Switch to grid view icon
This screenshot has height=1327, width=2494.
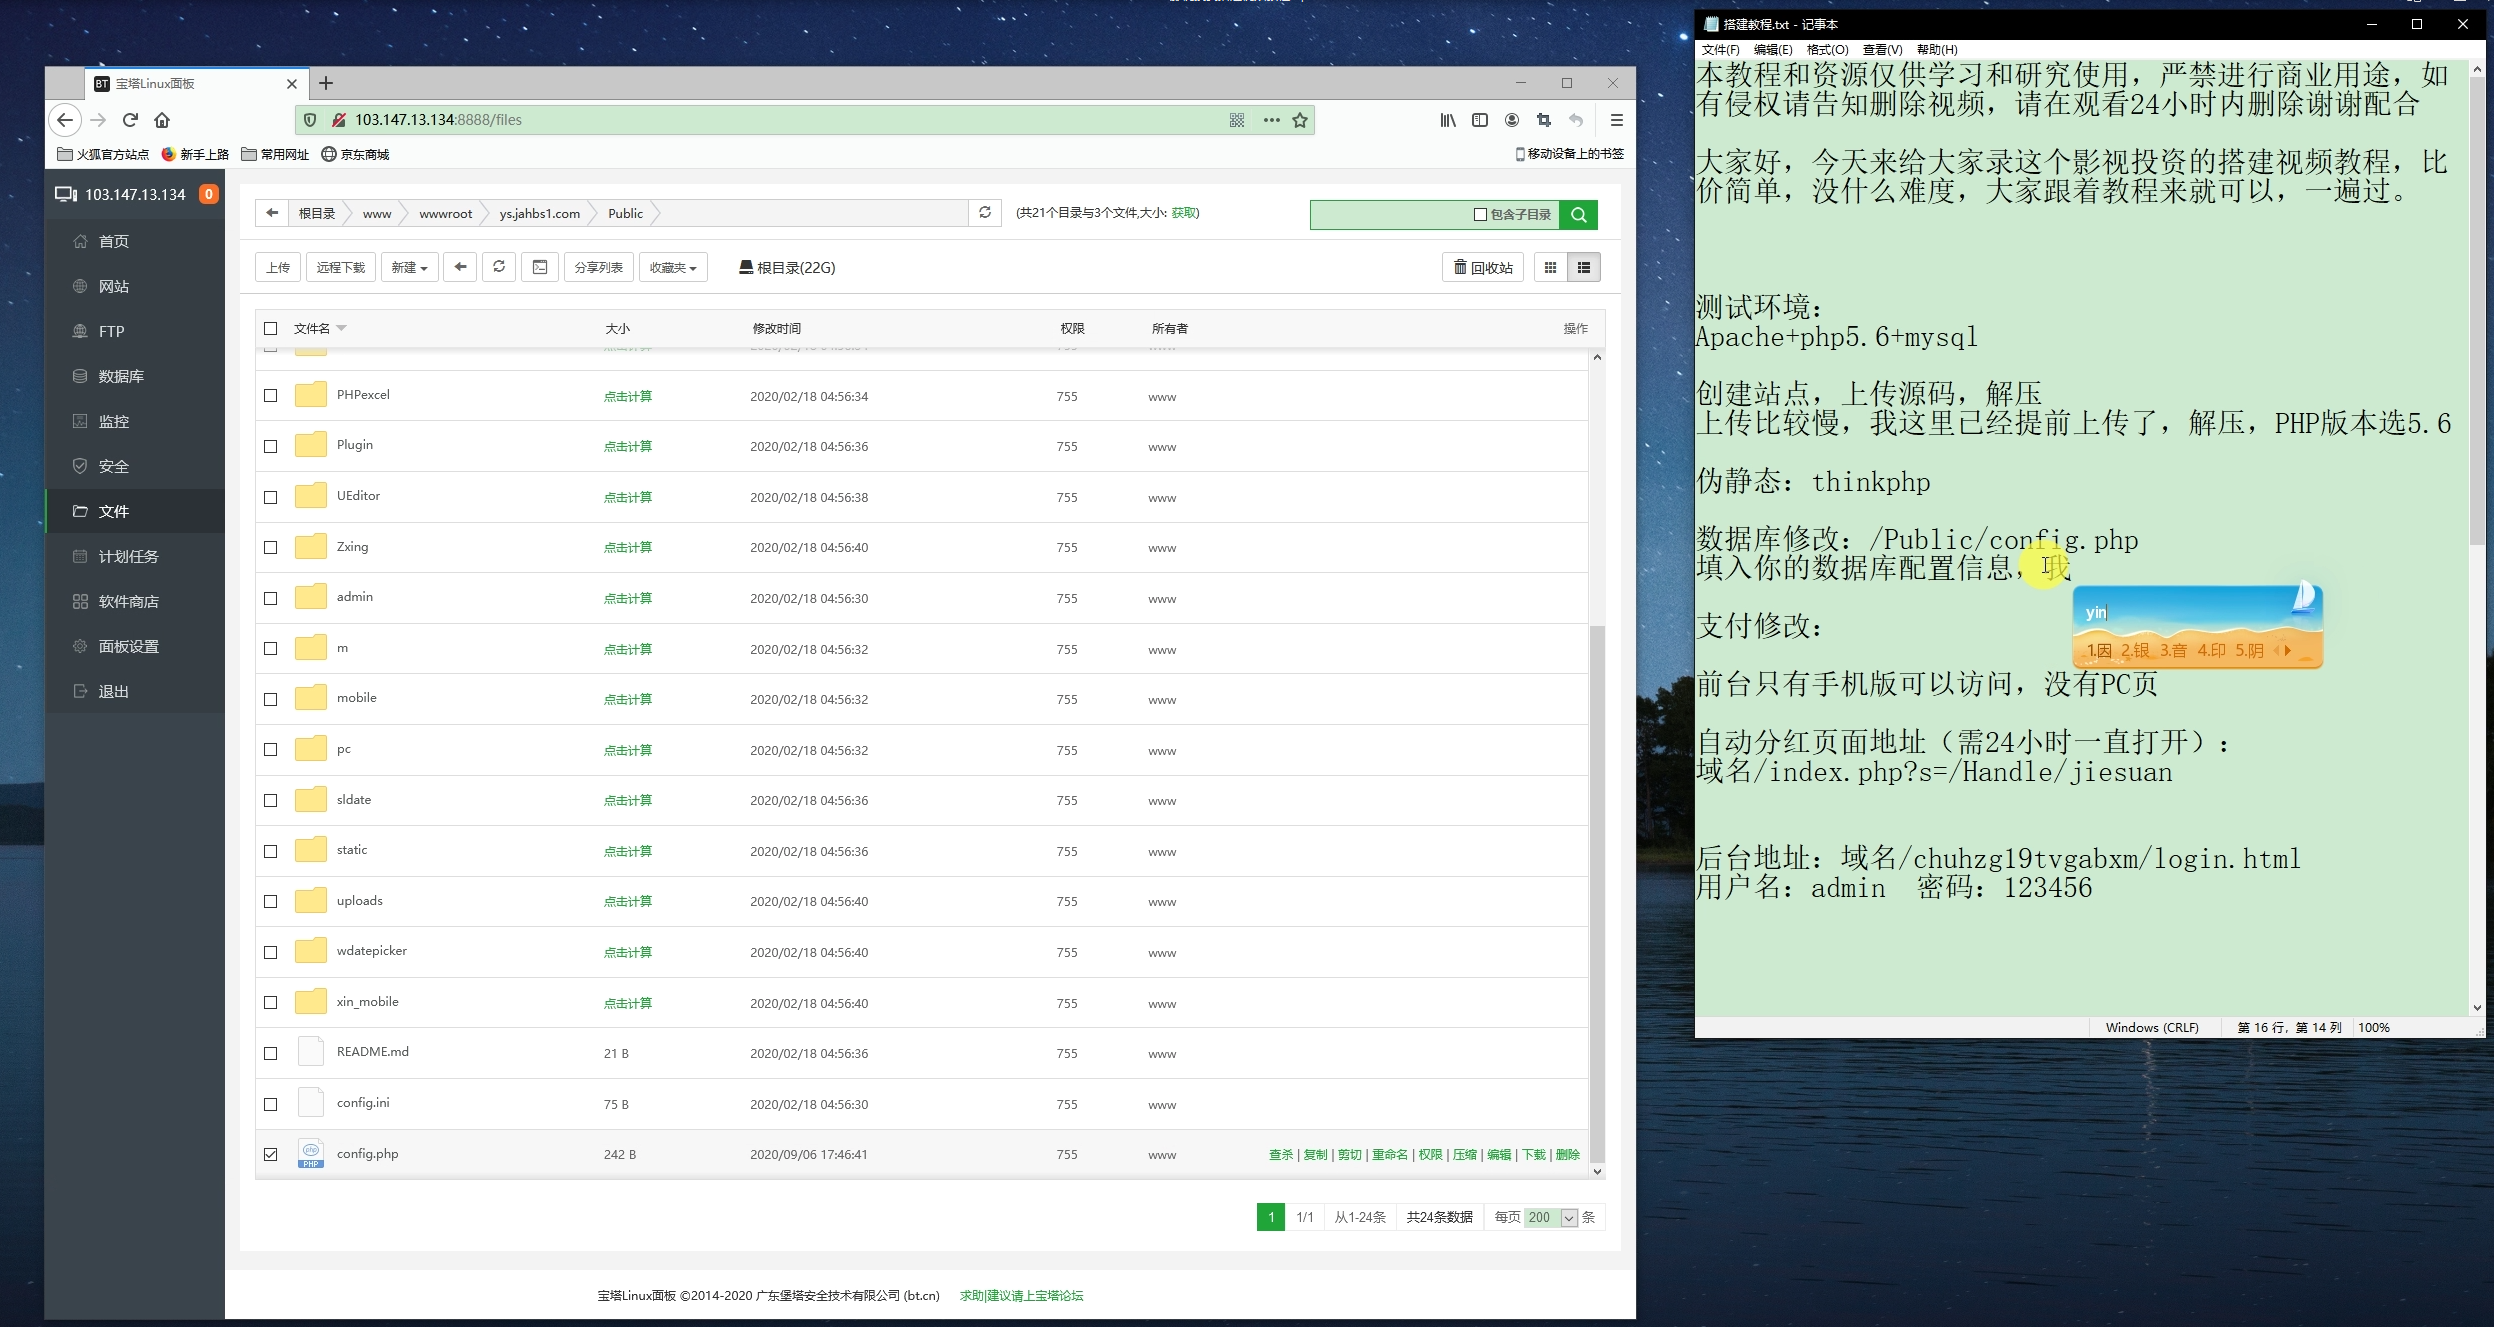1550,267
